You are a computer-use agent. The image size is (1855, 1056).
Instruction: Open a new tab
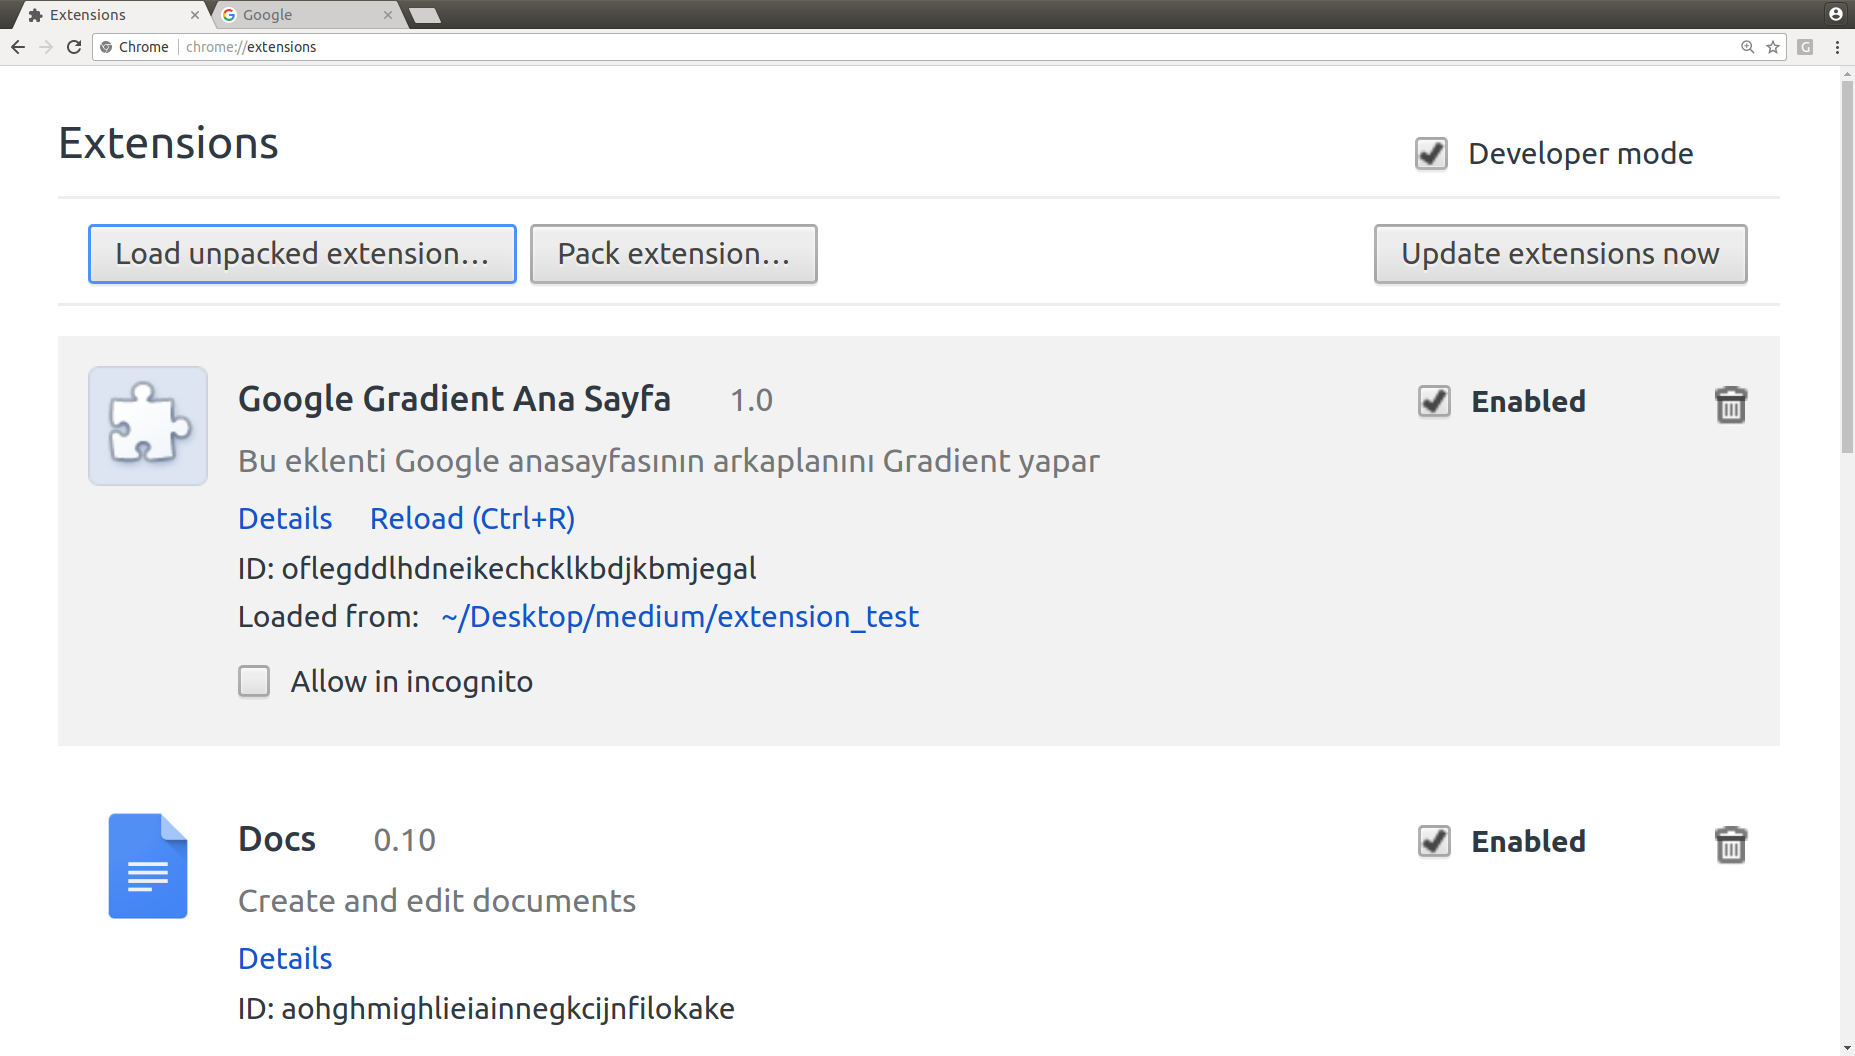pos(425,15)
